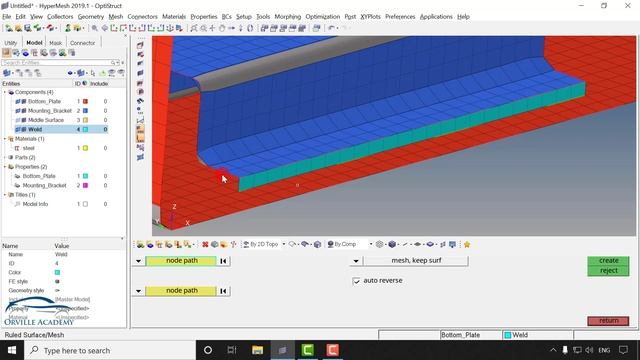This screenshot has height=360, width=640.
Task: Toggle Mounting_Bracket component element visibility
Action: [x=24, y=111]
